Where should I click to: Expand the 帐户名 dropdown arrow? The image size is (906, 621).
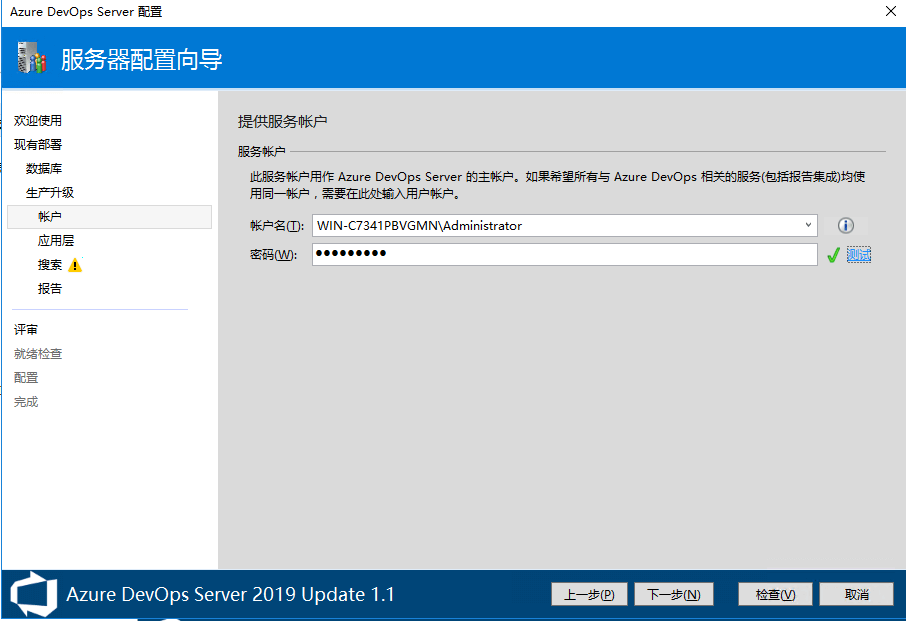tap(808, 226)
